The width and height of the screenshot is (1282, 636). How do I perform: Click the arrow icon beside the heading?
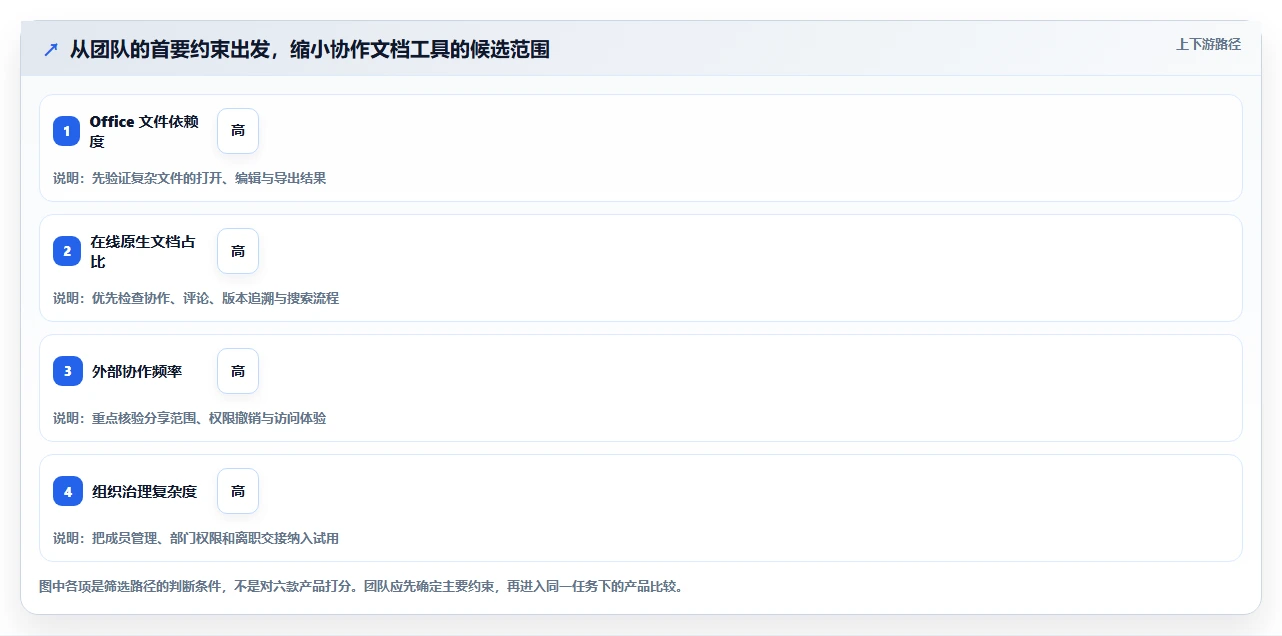point(51,49)
